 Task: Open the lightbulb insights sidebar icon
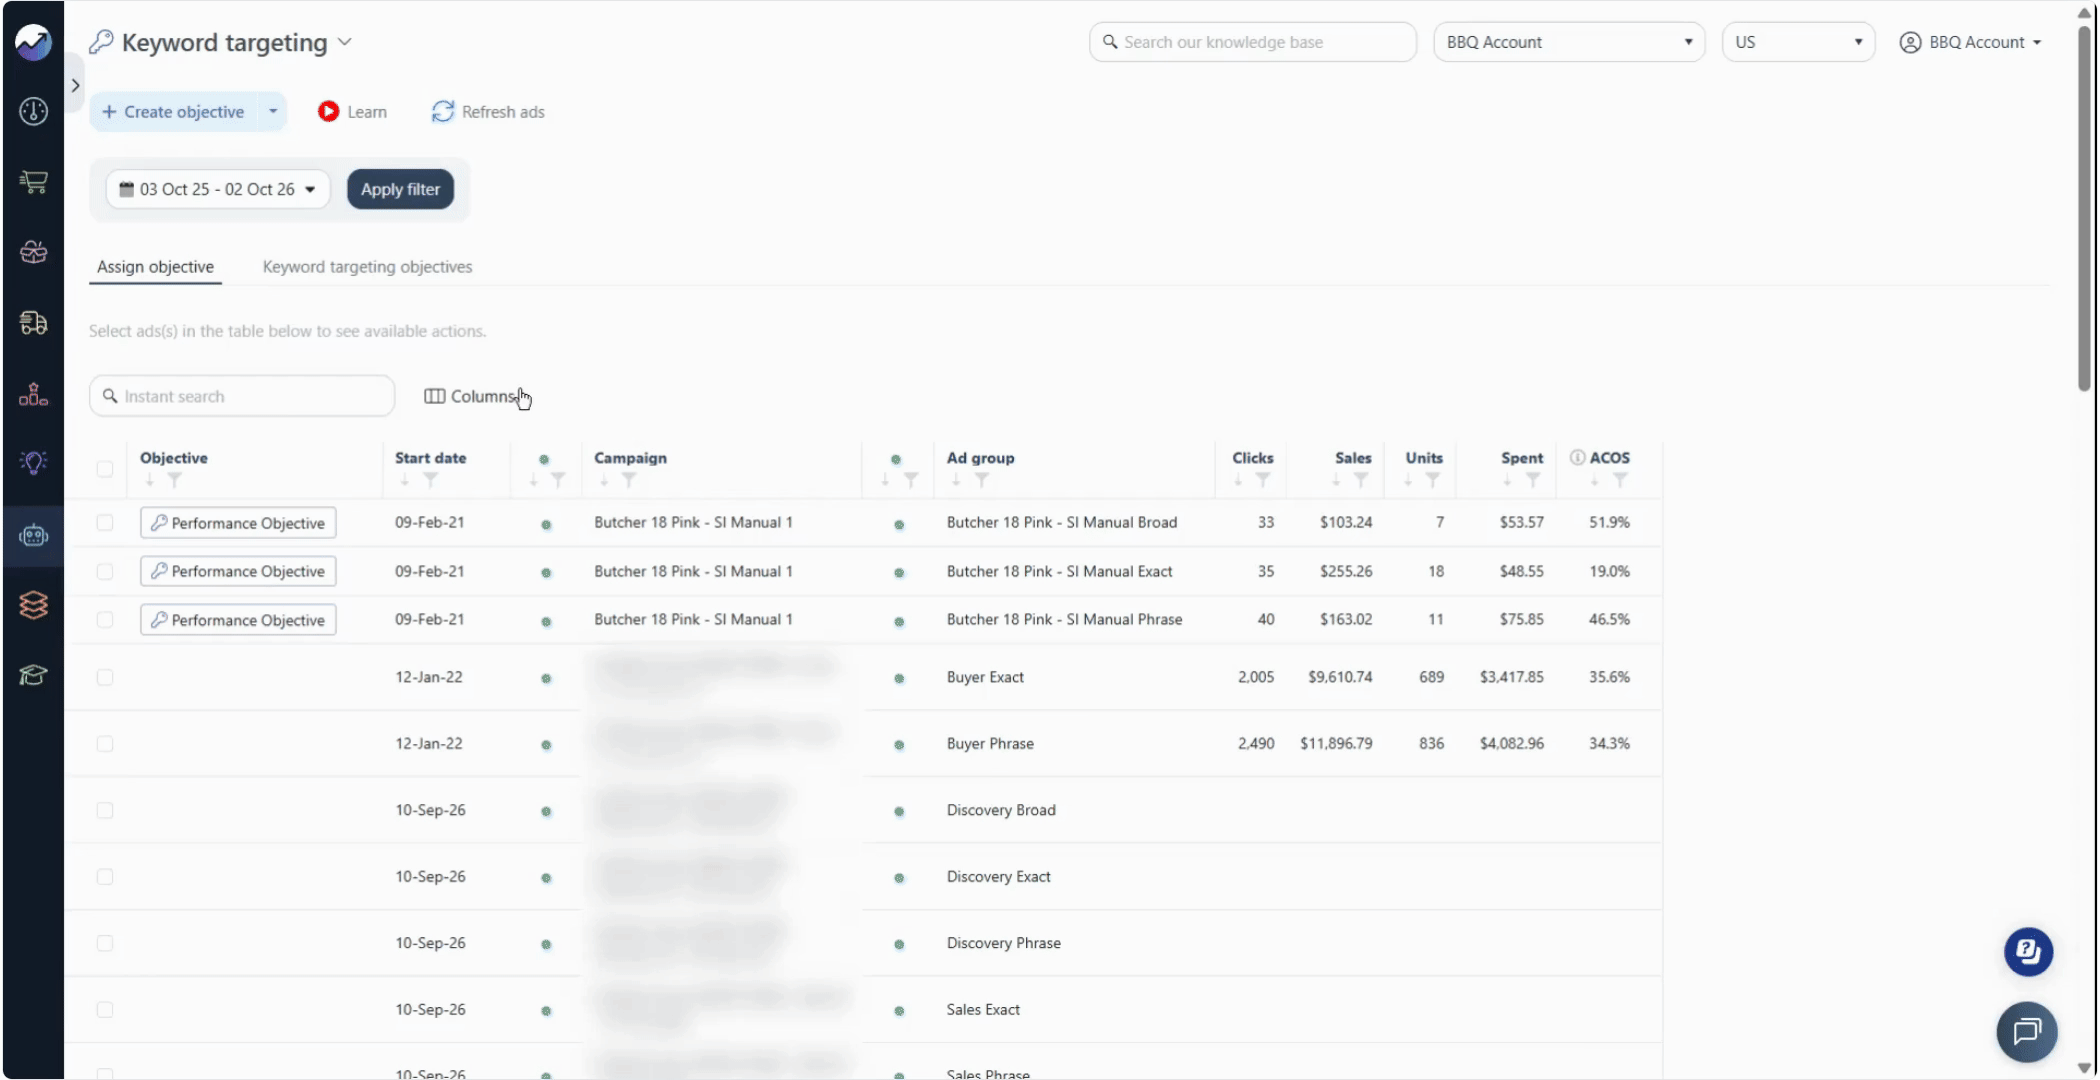(33, 462)
